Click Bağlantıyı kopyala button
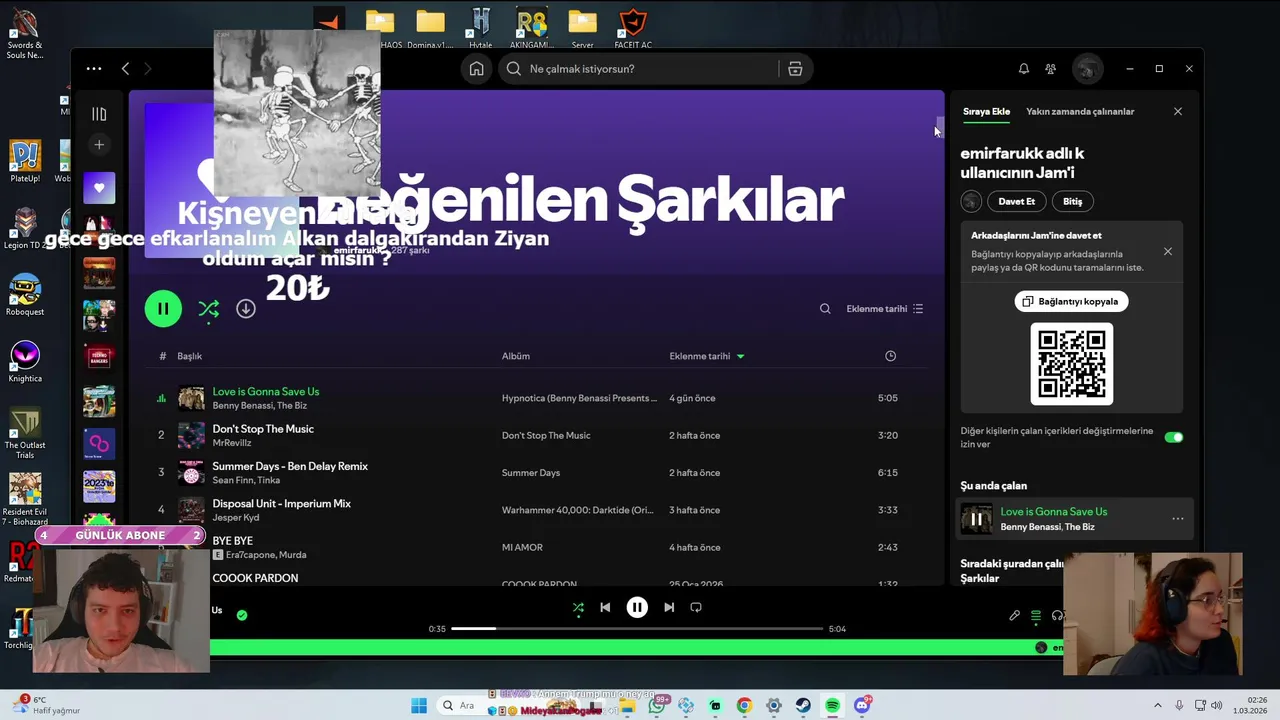Screen dimensions: 1280x720 1071,301
